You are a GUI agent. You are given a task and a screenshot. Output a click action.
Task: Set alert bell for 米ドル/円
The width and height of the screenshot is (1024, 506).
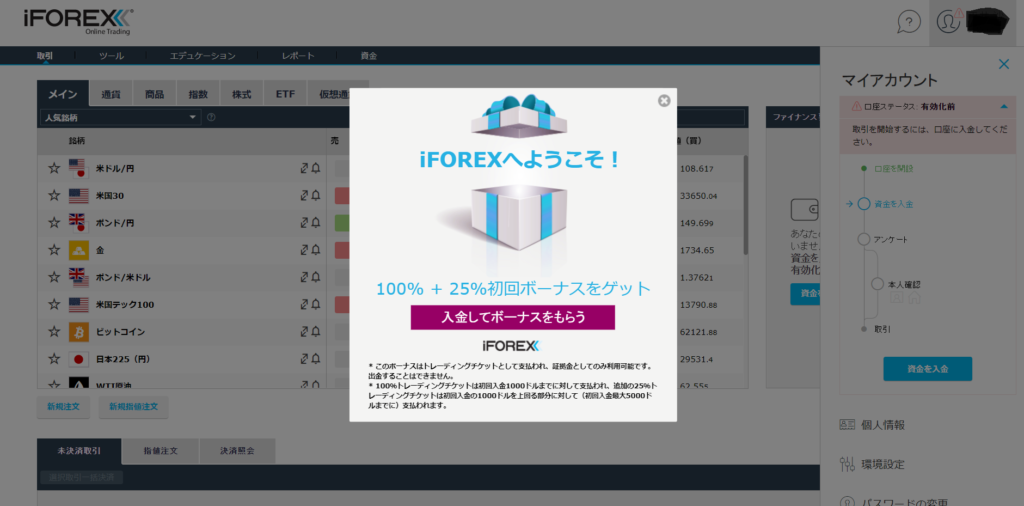tap(315, 168)
